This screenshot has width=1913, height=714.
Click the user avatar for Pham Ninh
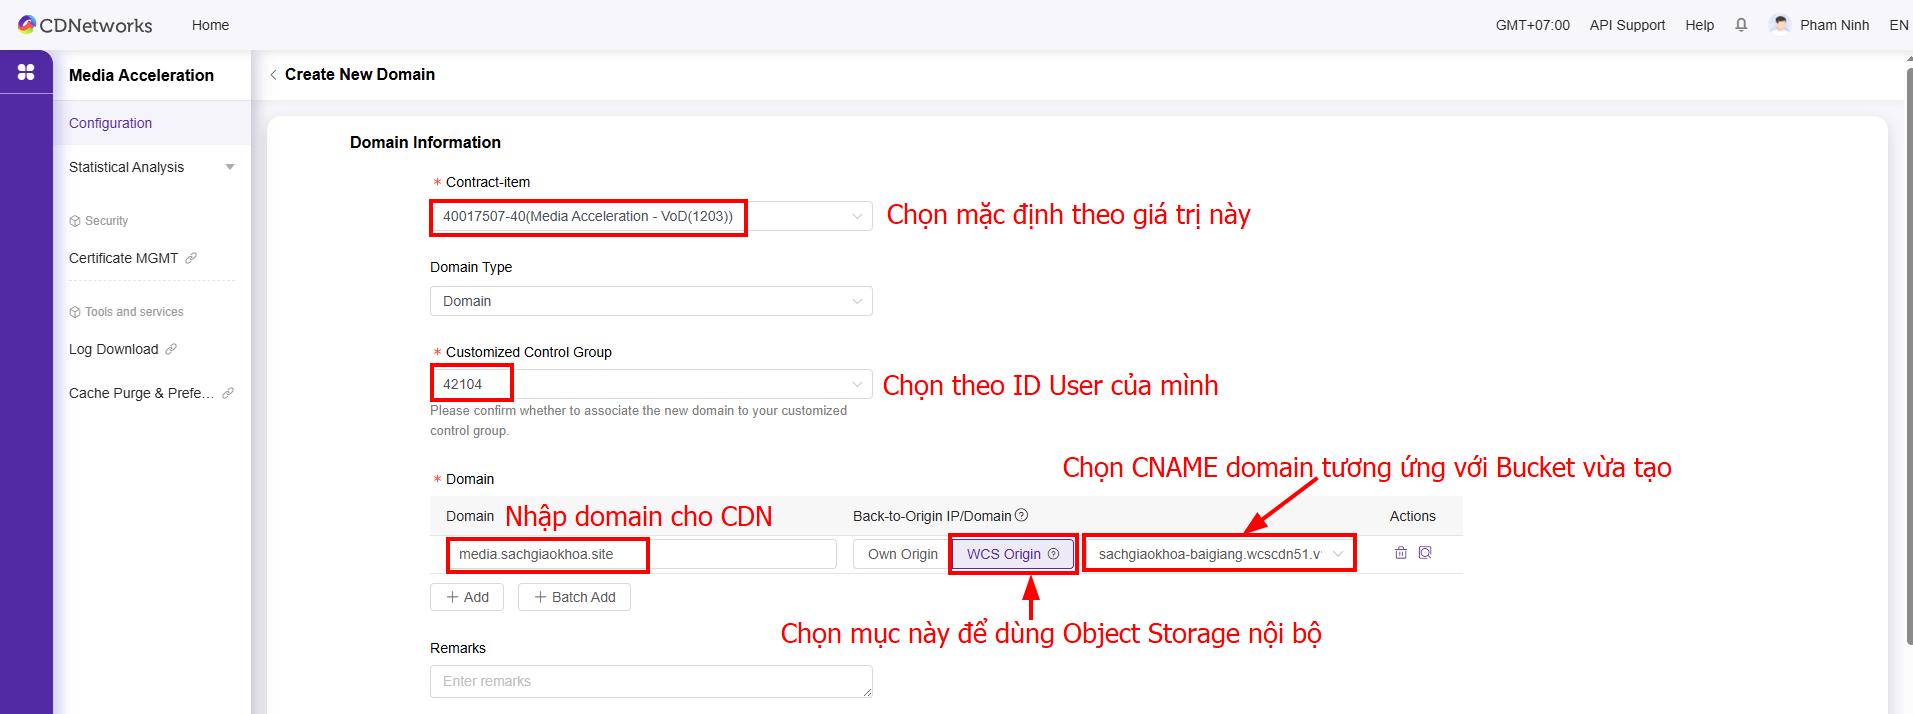pos(1779,24)
